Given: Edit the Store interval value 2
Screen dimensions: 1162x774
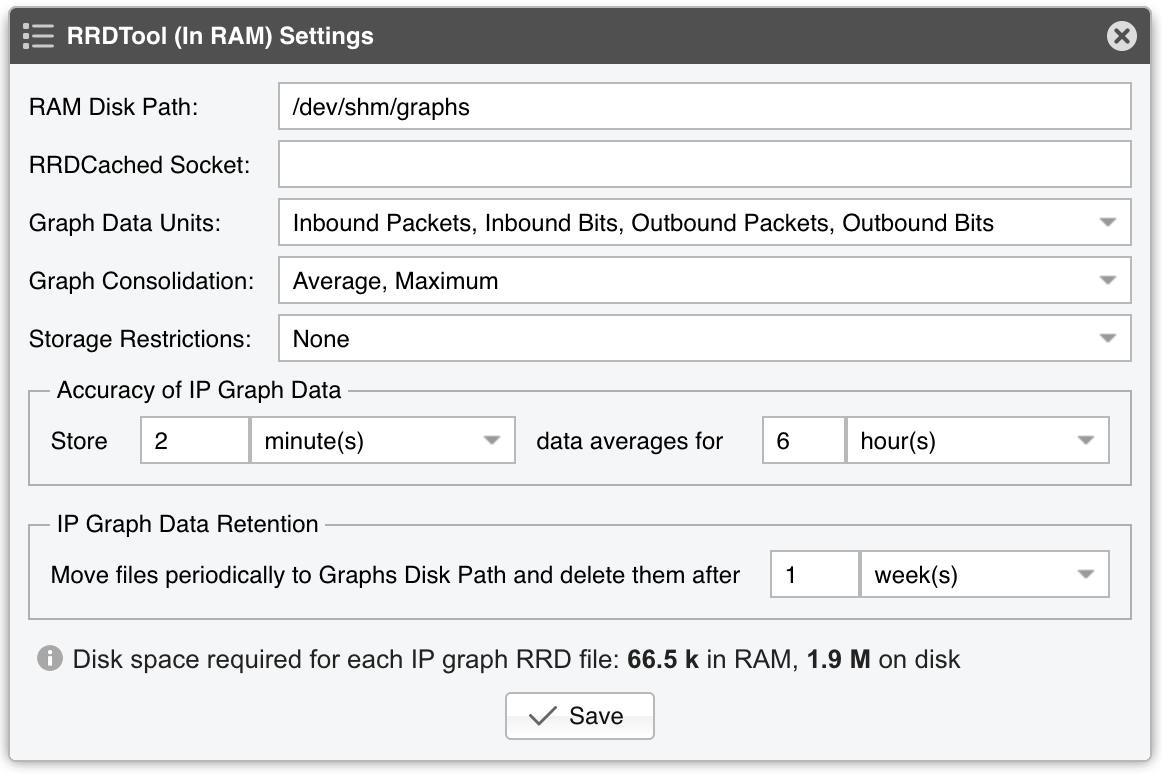Looking at the screenshot, I should [195, 440].
